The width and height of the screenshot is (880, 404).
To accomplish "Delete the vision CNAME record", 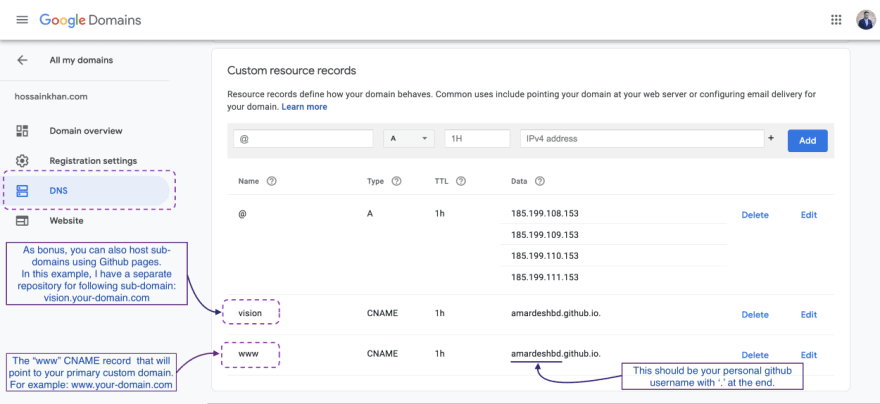I will click(755, 315).
